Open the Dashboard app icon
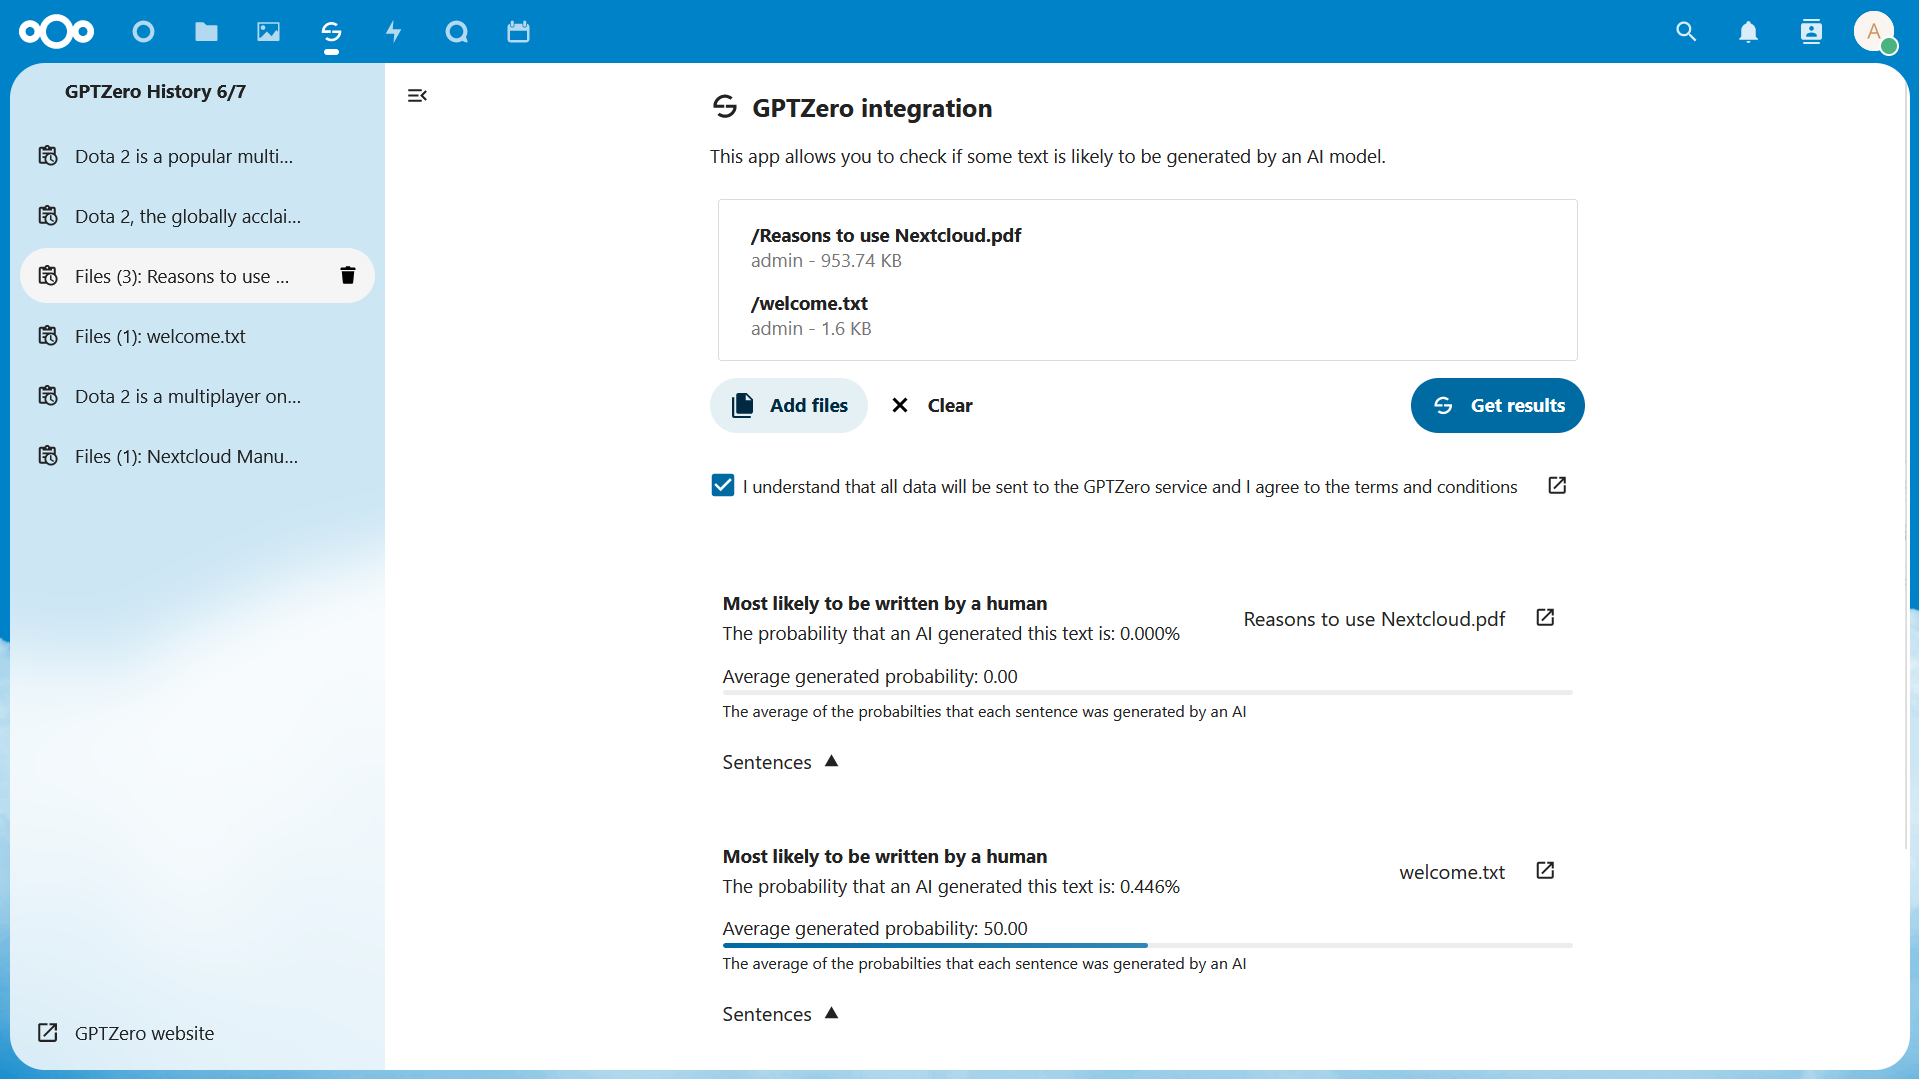 click(143, 32)
